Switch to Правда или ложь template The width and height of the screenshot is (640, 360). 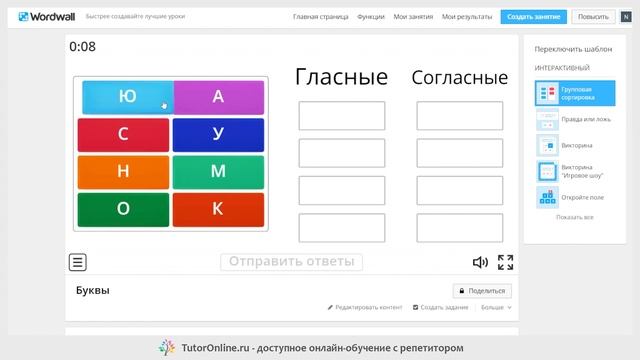point(575,119)
